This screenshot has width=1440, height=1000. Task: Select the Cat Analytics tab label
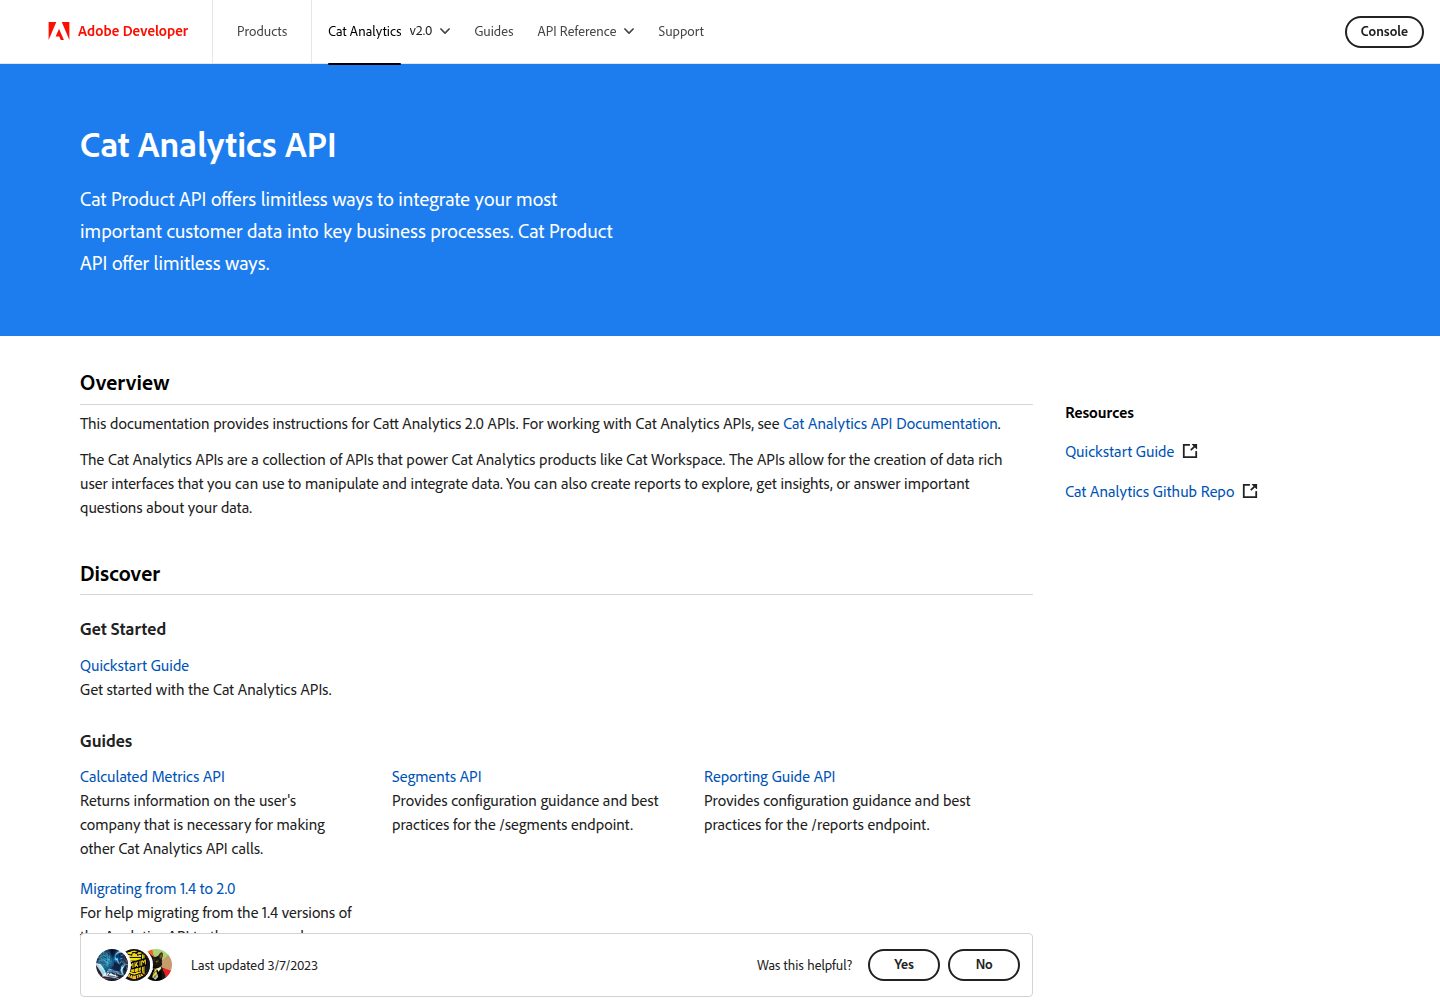click(x=364, y=31)
